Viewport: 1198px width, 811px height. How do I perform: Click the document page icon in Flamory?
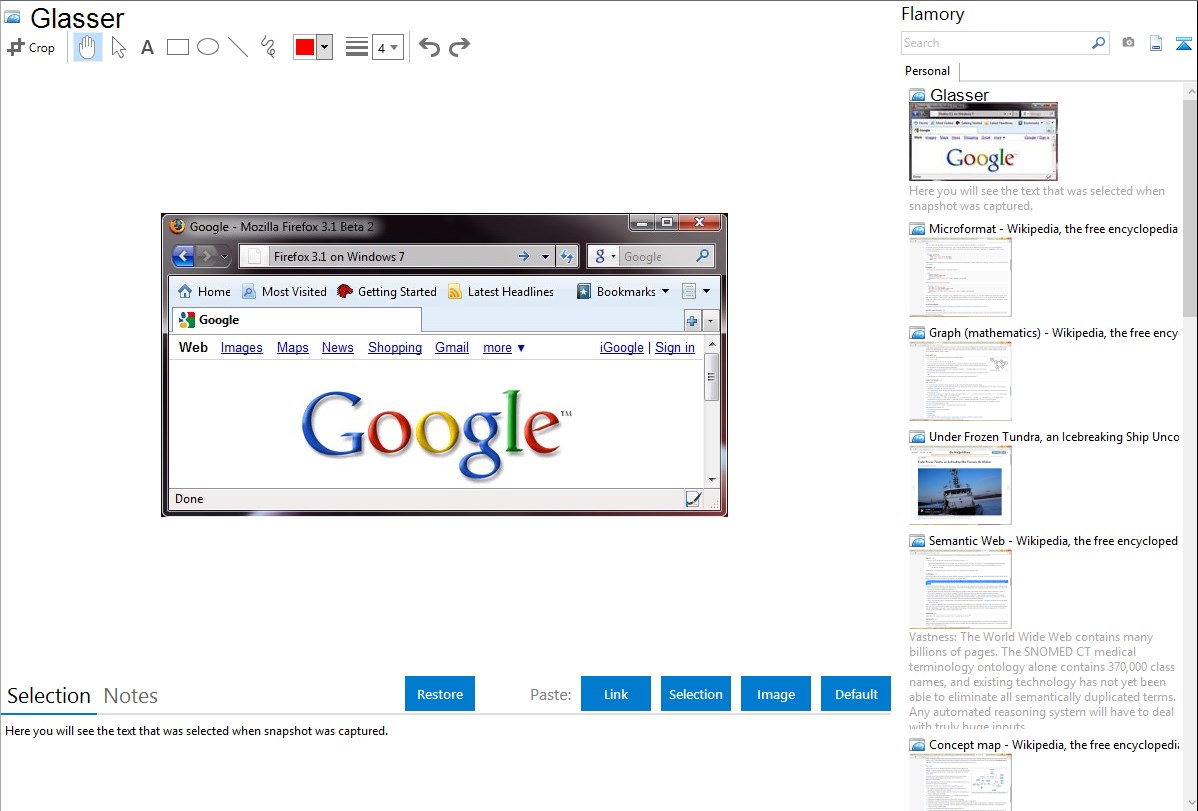pyautogui.click(x=1156, y=43)
